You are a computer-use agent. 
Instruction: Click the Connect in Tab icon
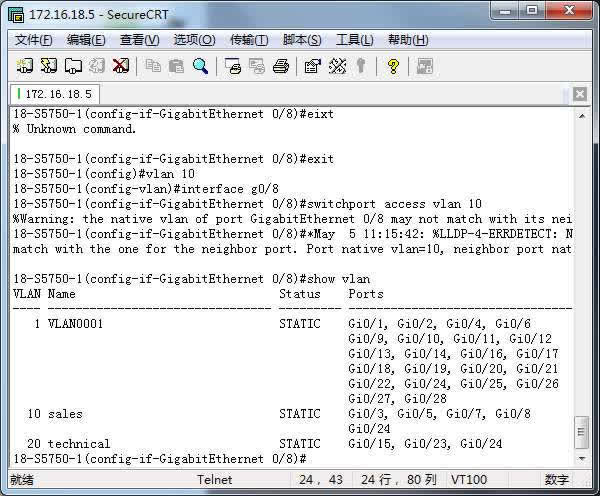tap(73, 66)
